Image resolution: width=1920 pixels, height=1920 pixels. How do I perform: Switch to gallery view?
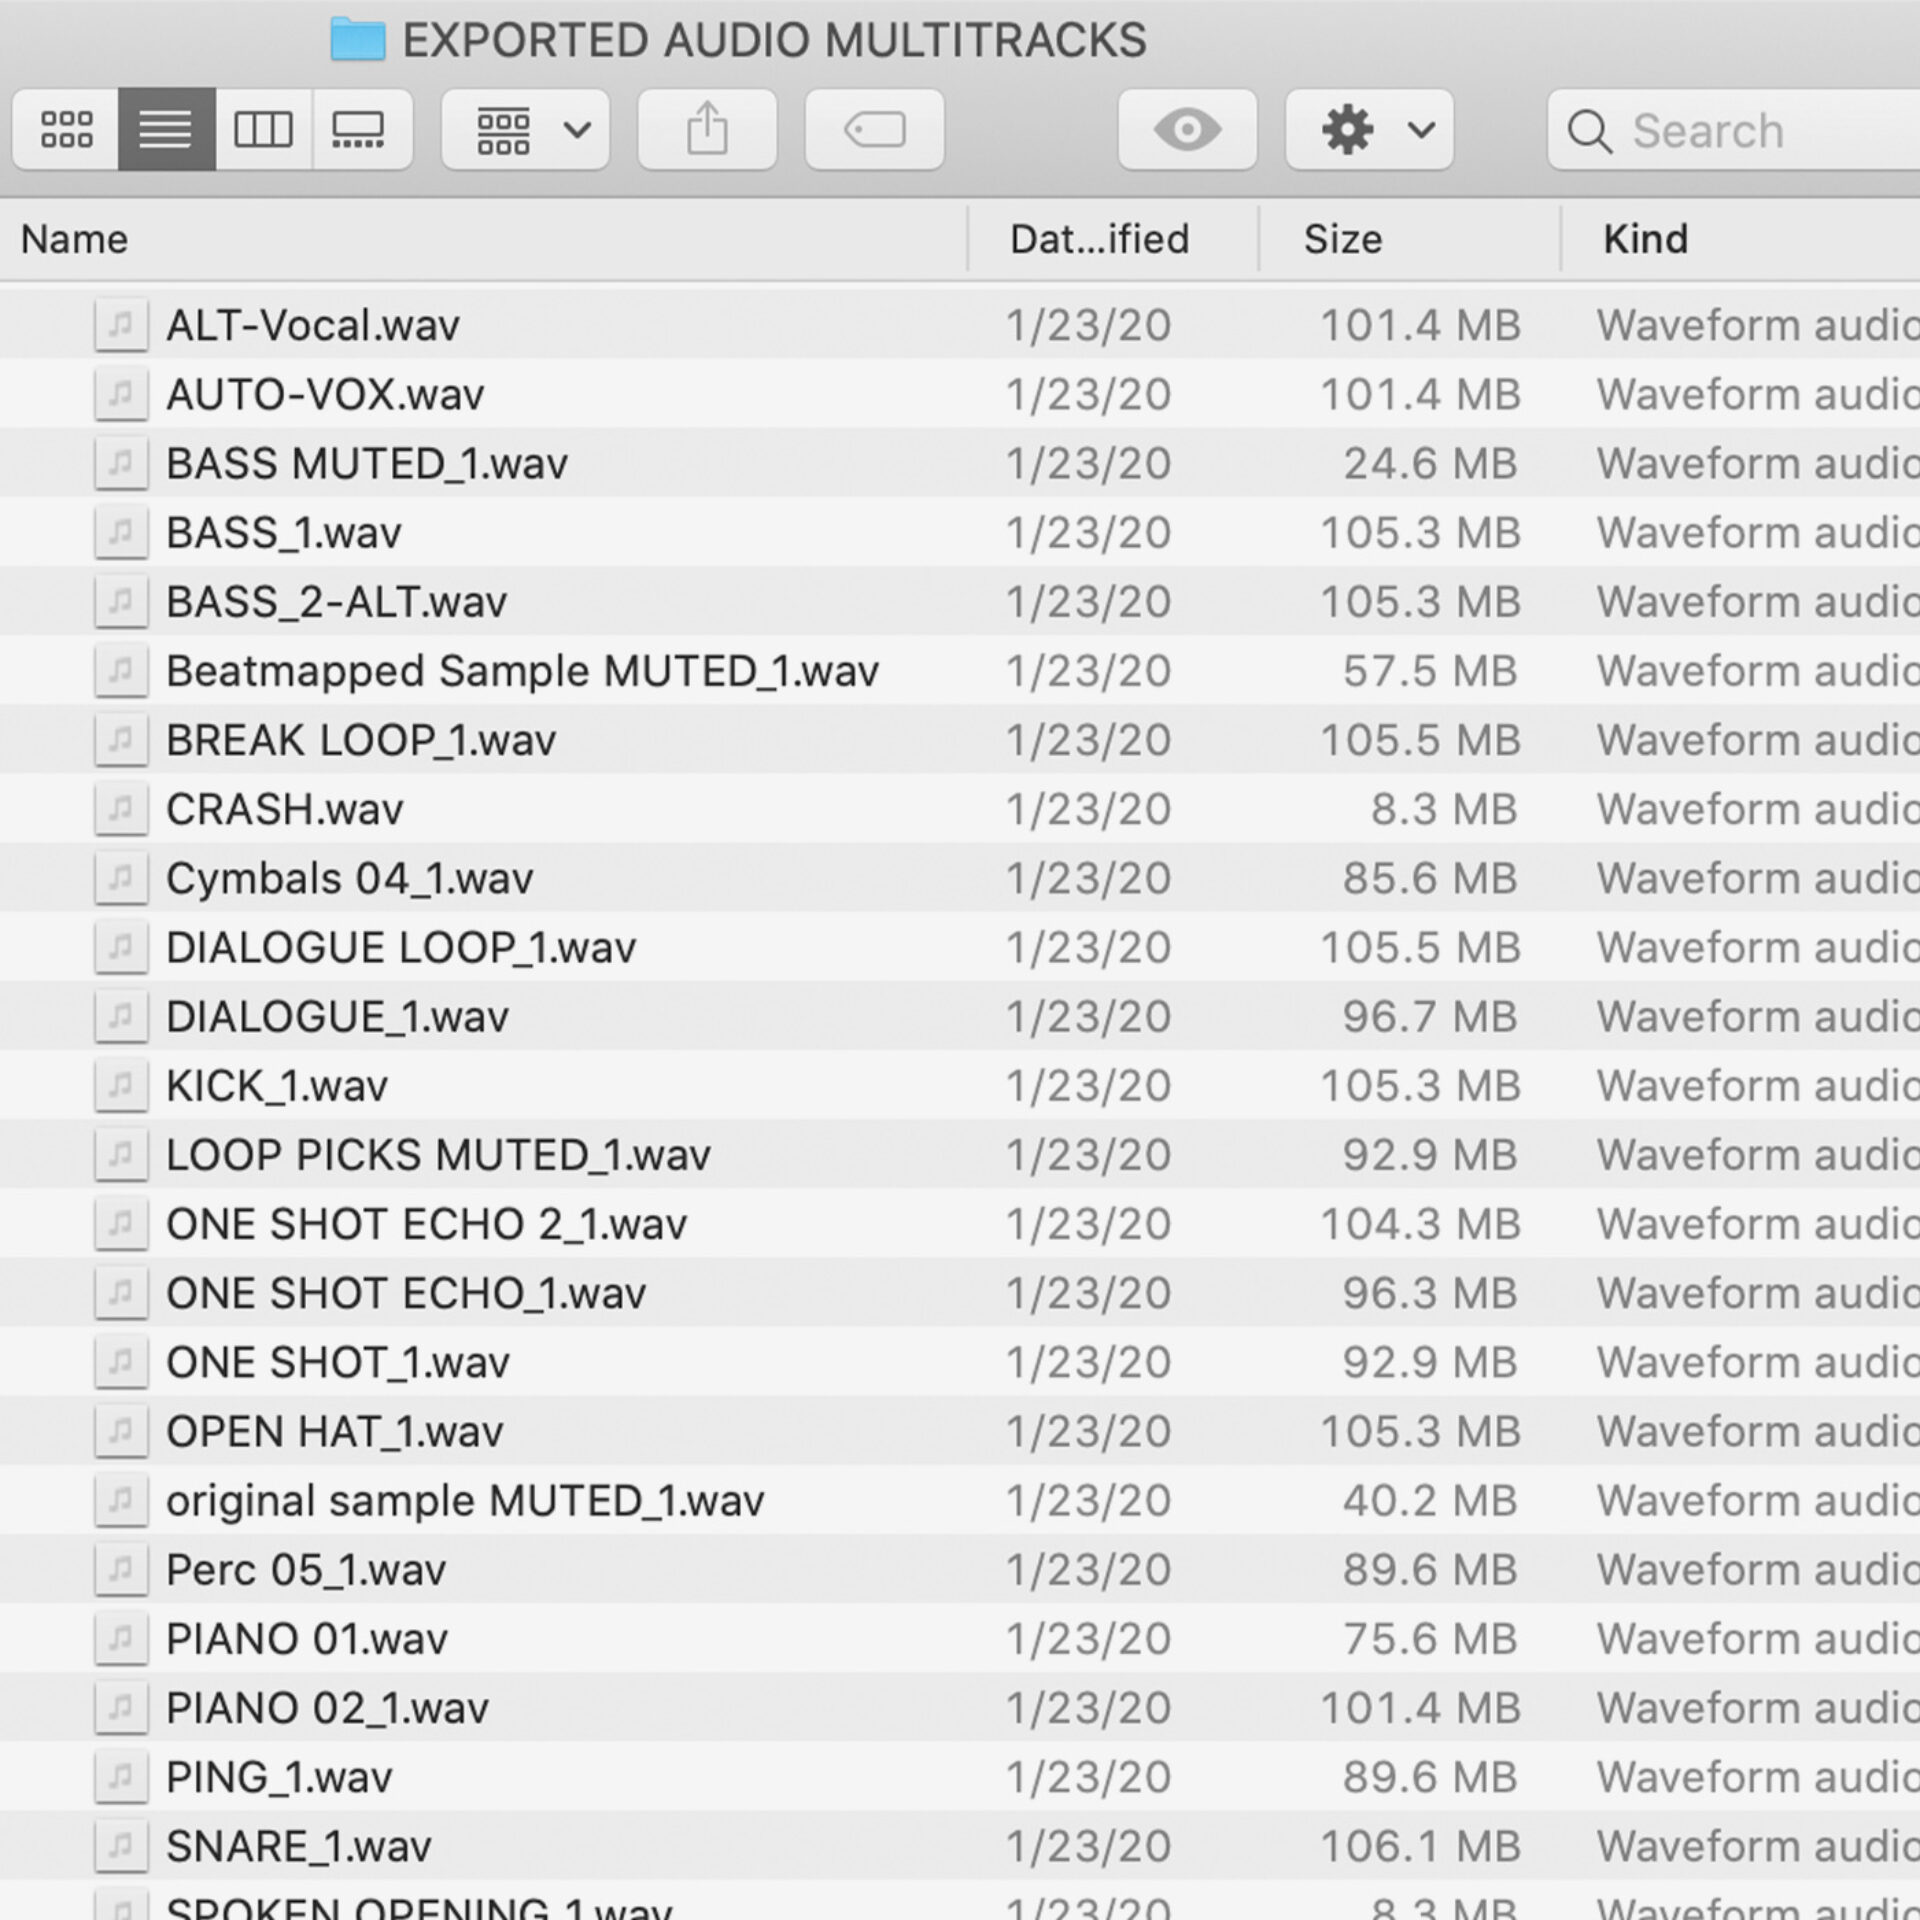(362, 129)
